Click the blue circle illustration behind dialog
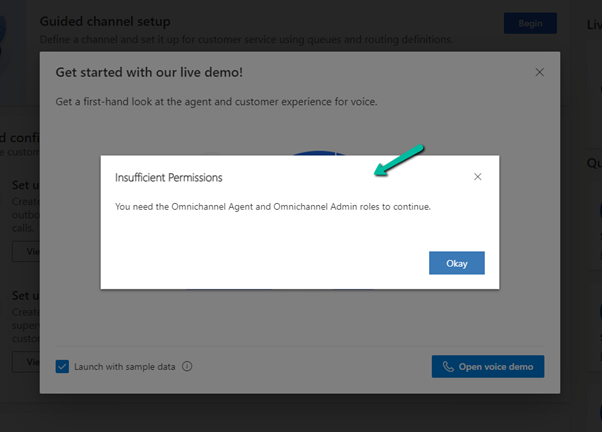This screenshot has width=602, height=432. (322, 153)
